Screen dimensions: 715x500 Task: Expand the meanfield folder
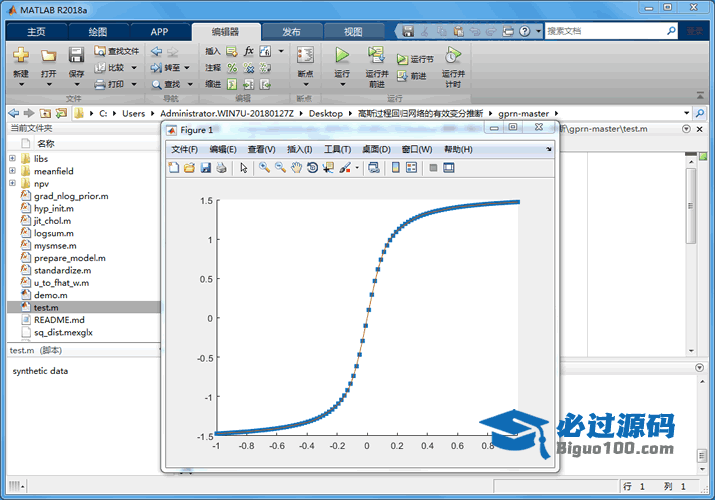click(12, 170)
